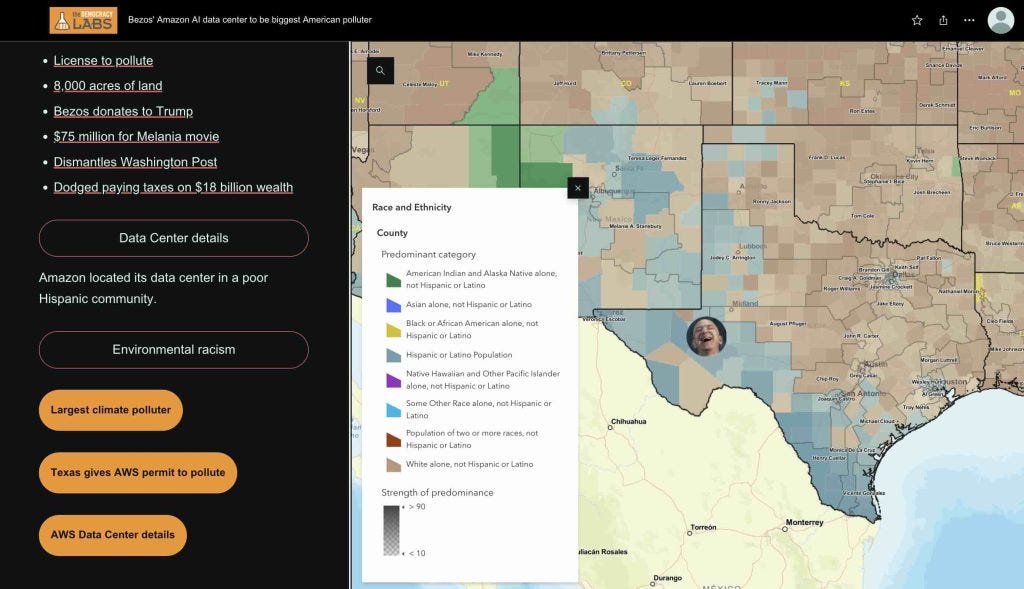Image resolution: width=1024 pixels, height=589 pixels.
Task: Click the Environmental racism button
Action: [x=174, y=350]
